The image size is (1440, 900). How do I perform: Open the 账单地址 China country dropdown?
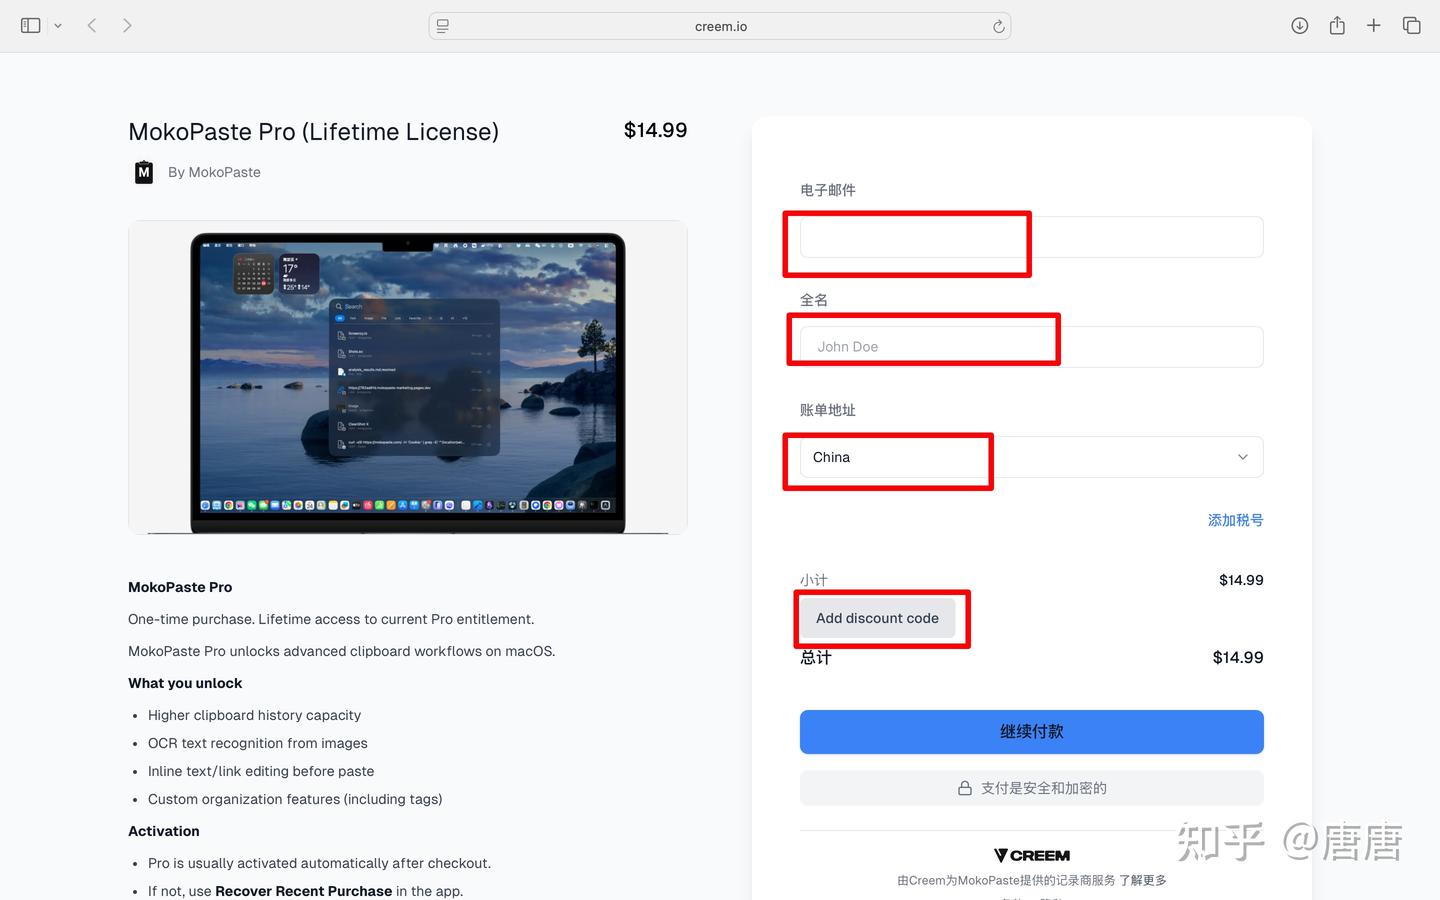(x=1032, y=457)
